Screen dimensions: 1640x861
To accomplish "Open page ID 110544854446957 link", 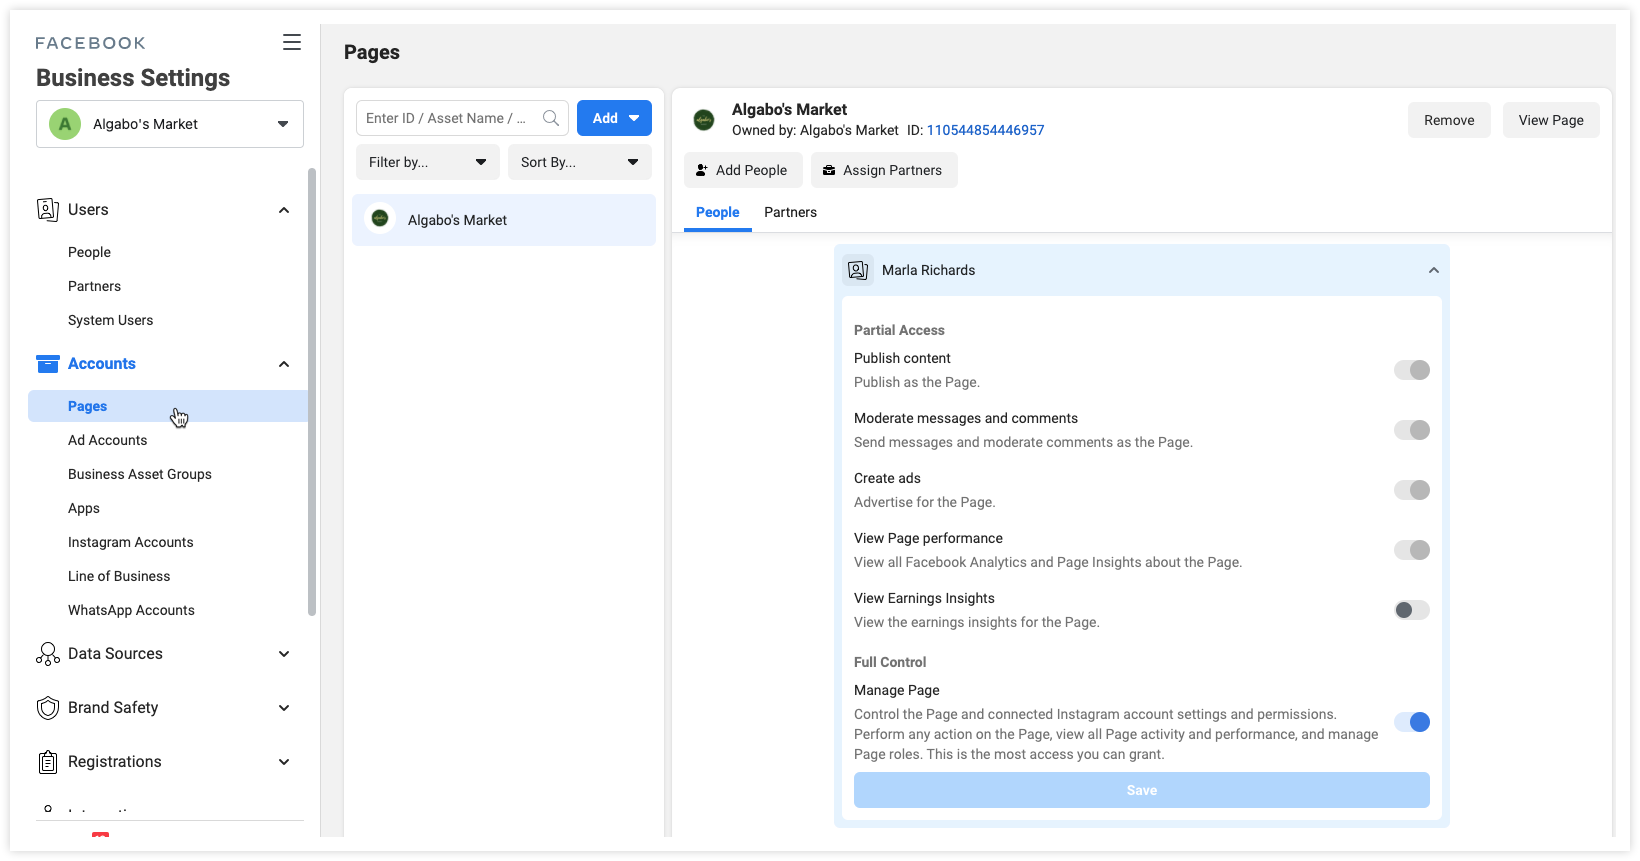I will click(985, 130).
